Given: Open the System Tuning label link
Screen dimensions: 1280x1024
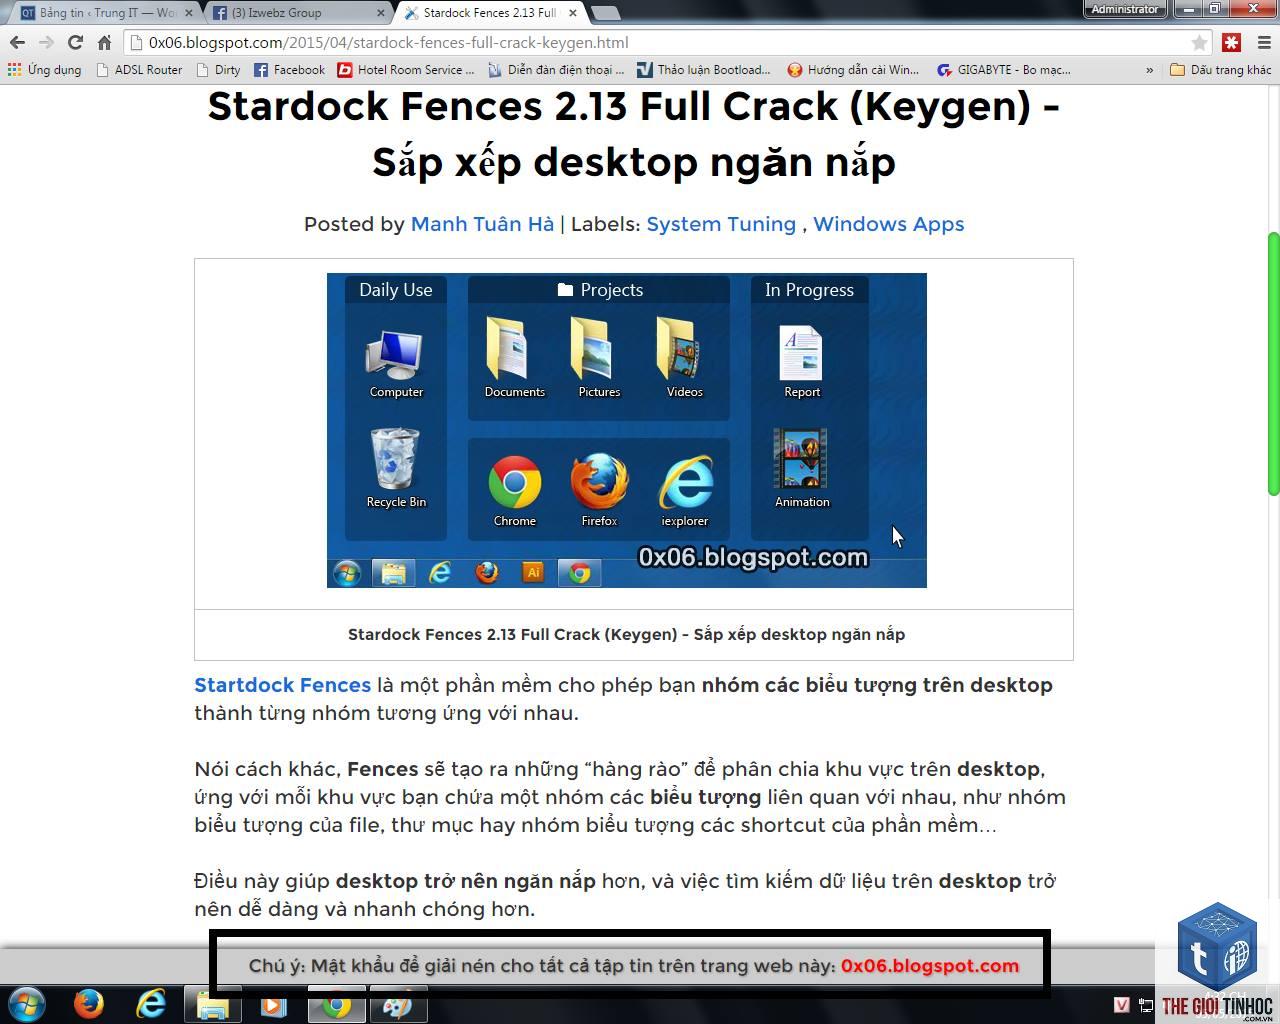Looking at the screenshot, I should [x=721, y=224].
